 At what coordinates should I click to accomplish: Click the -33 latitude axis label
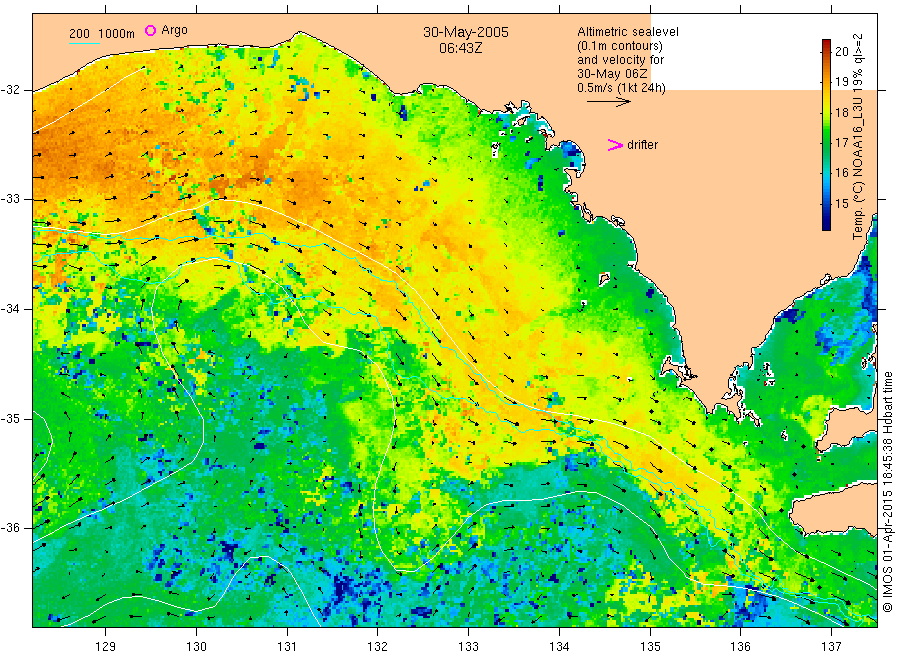coord(11,200)
